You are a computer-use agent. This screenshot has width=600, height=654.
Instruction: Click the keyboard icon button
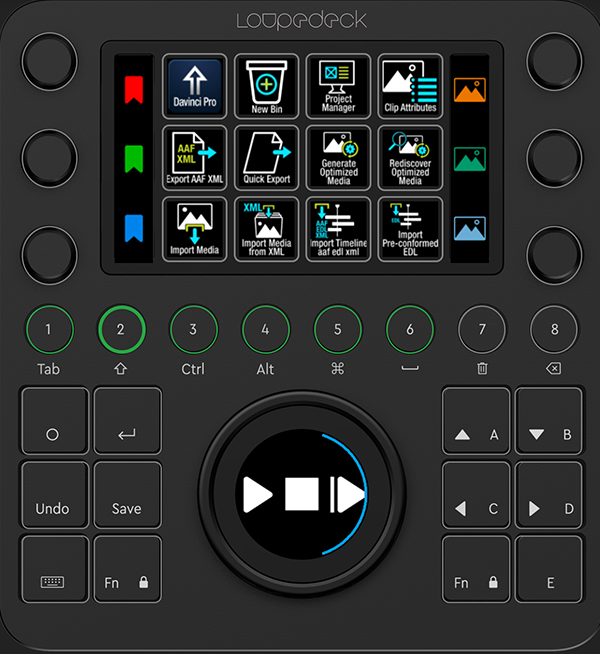55,569
